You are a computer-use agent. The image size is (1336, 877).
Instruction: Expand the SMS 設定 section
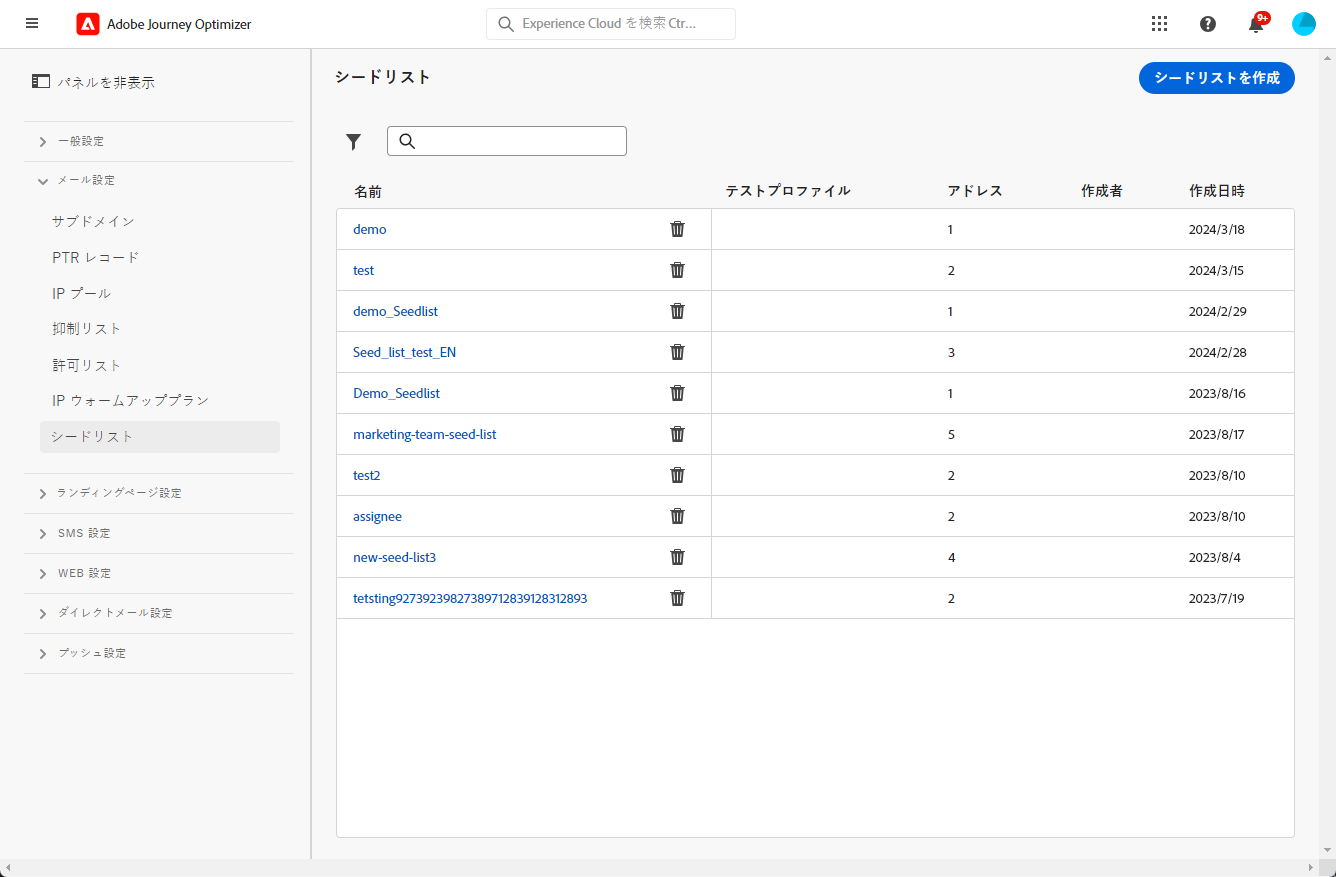(83, 533)
